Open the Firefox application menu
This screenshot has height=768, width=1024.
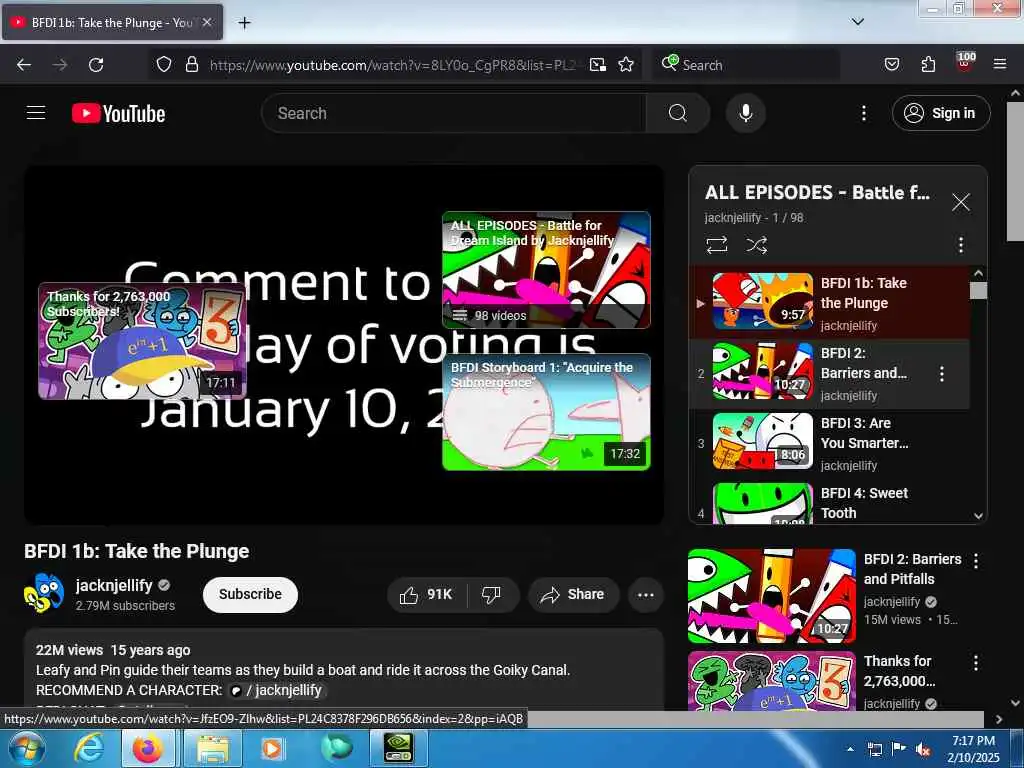click(999, 65)
